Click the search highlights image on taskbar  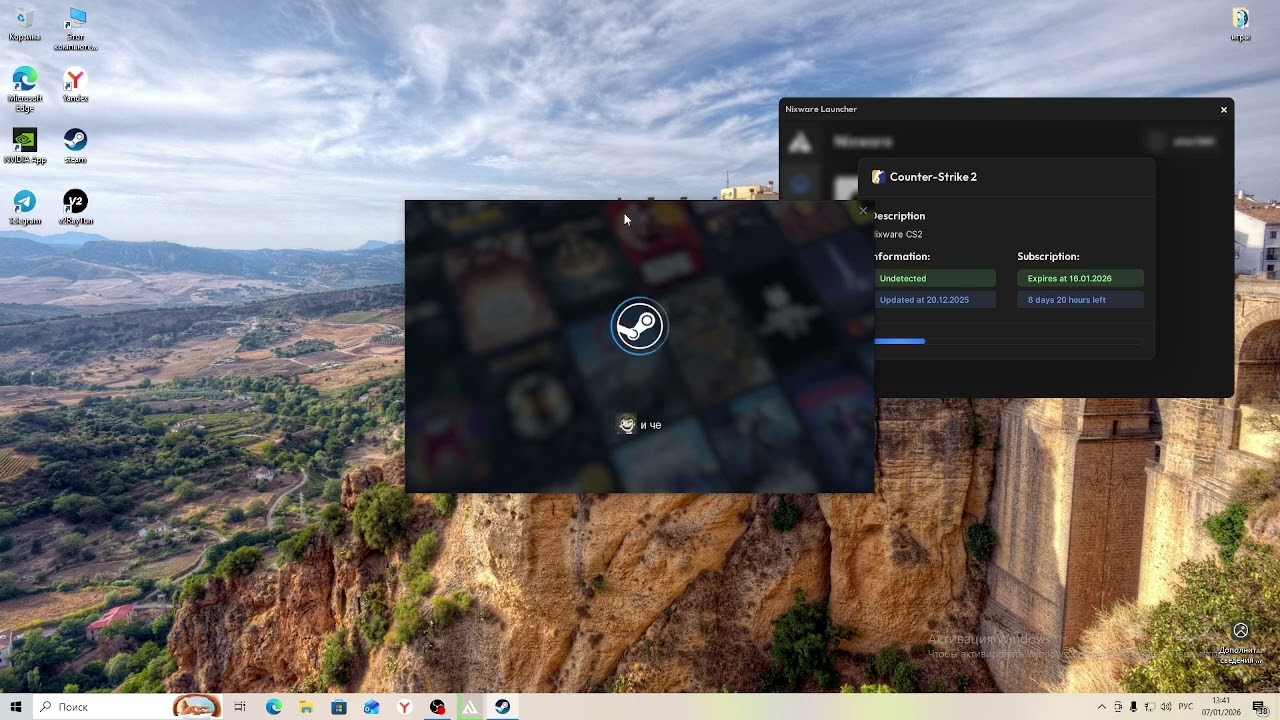click(x=197, y=707)
